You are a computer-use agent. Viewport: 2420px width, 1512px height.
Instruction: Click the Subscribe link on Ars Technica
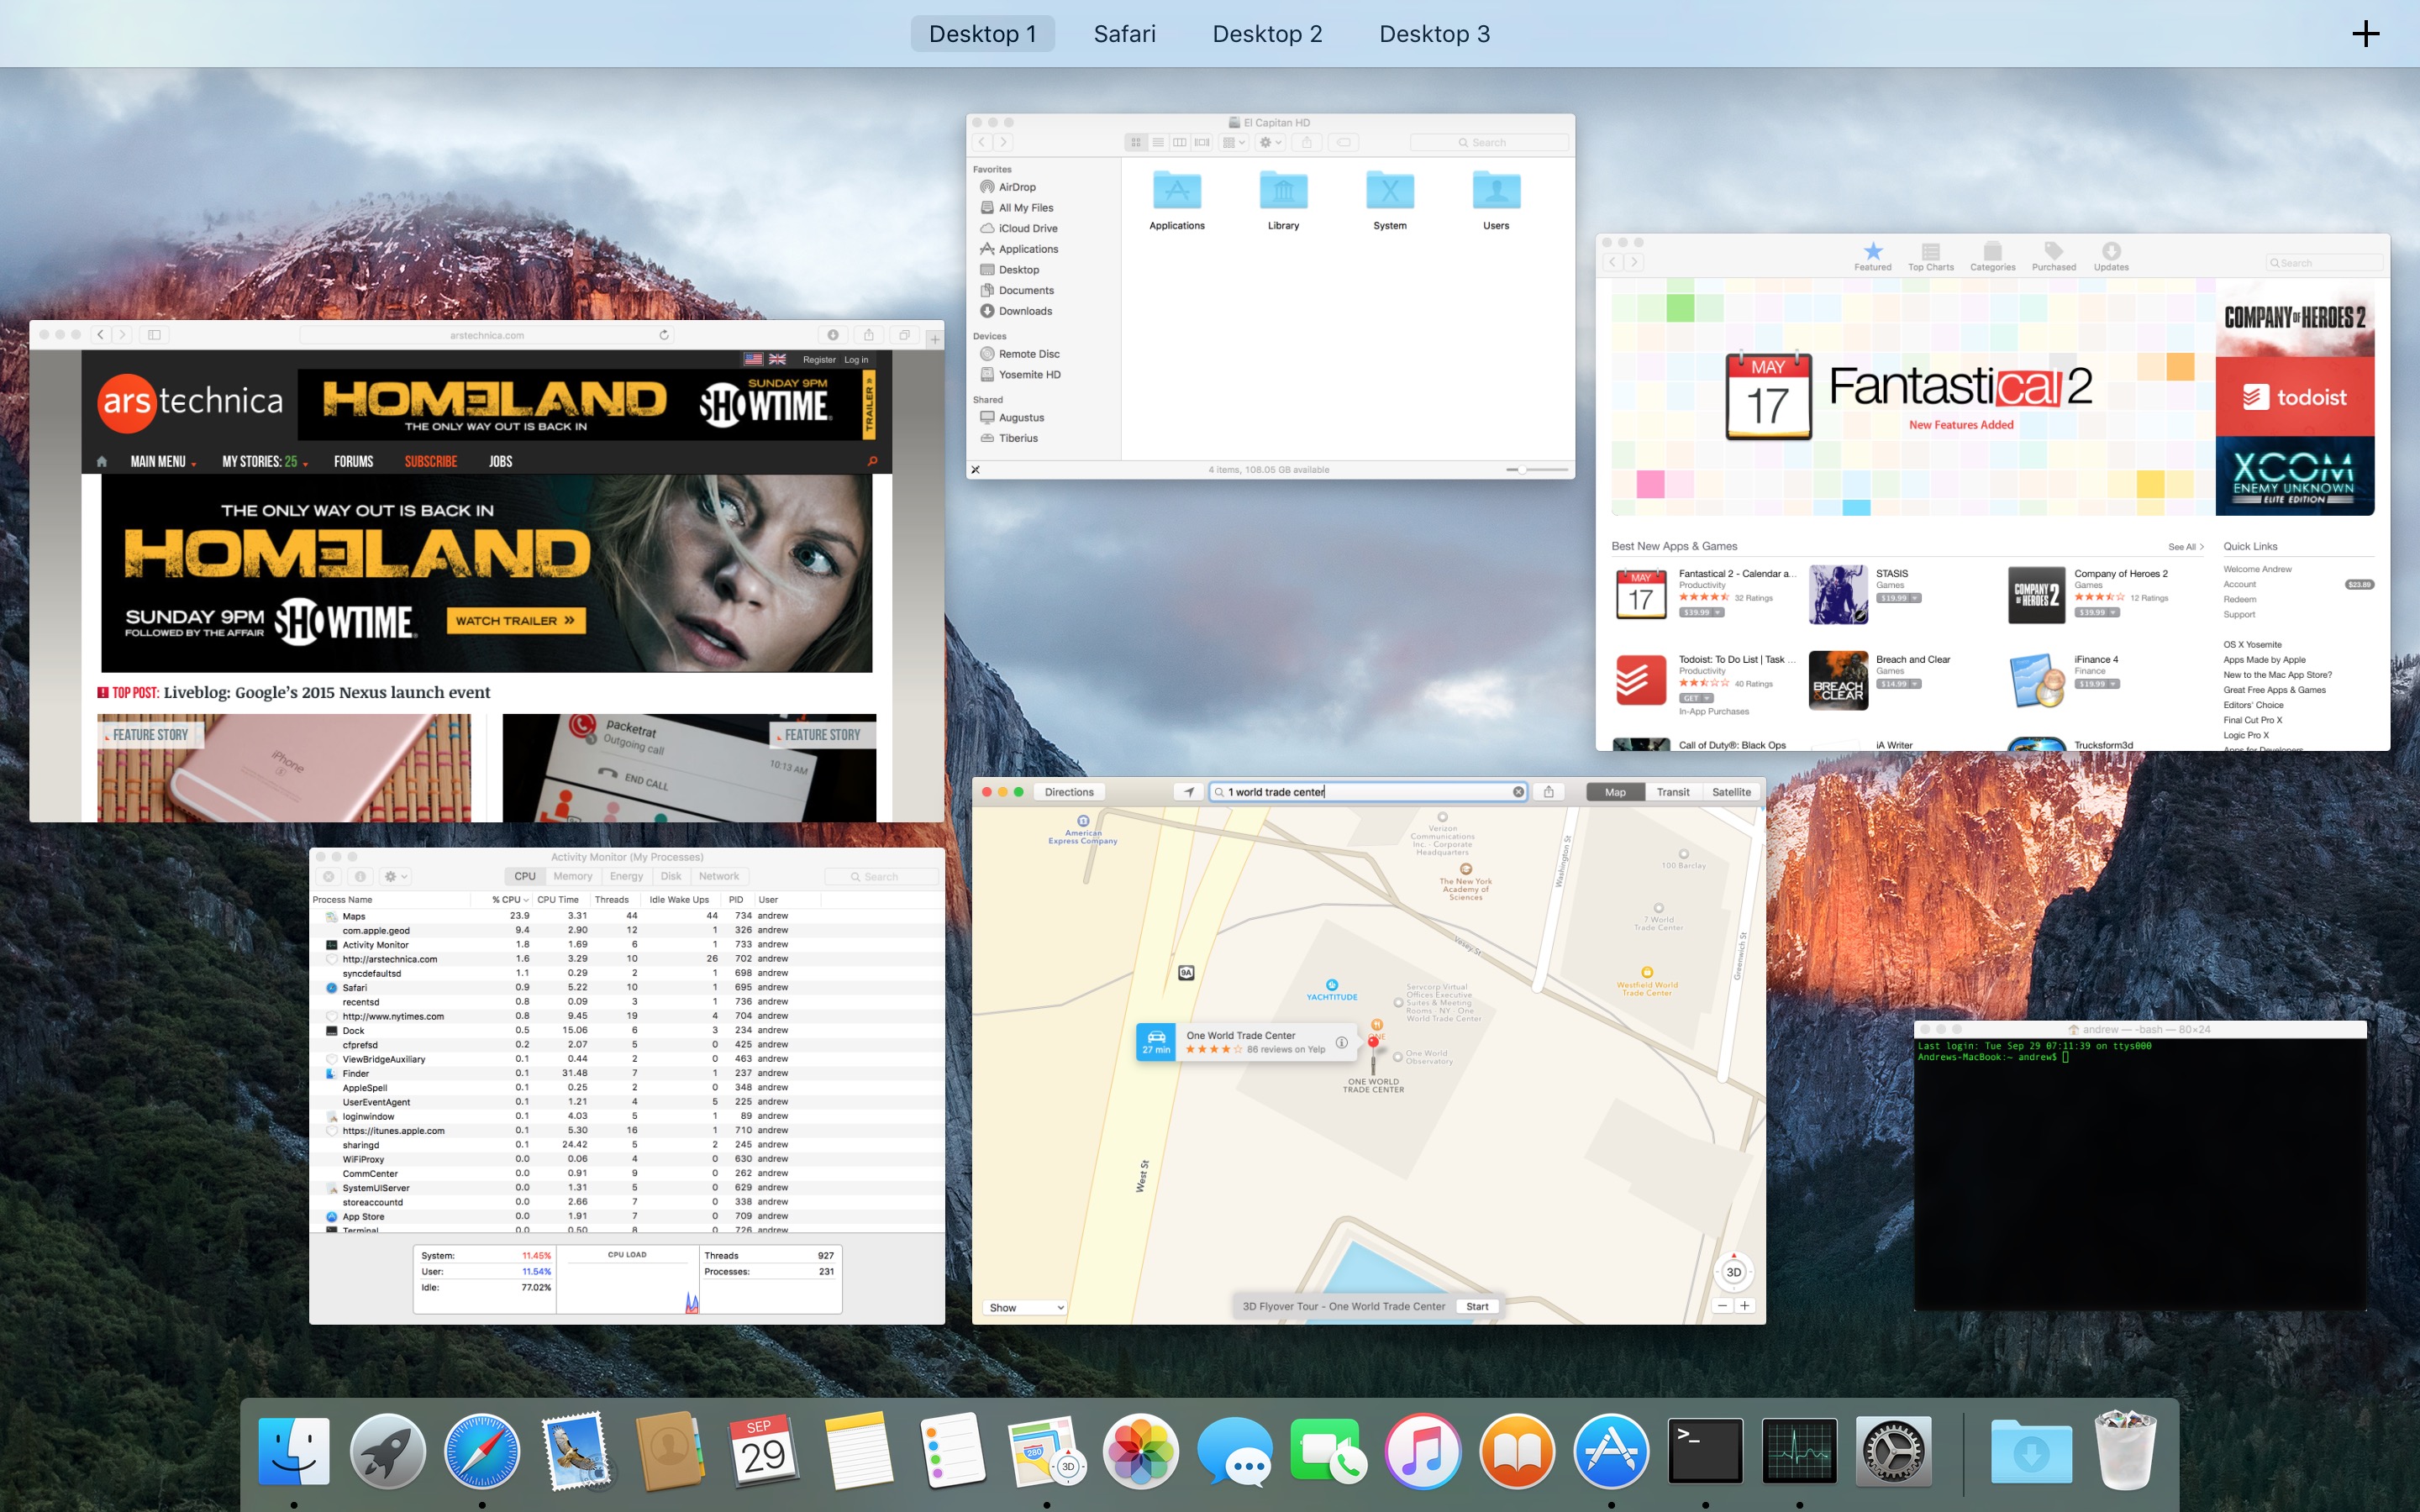pyautogui.click(x=431, y=462)
